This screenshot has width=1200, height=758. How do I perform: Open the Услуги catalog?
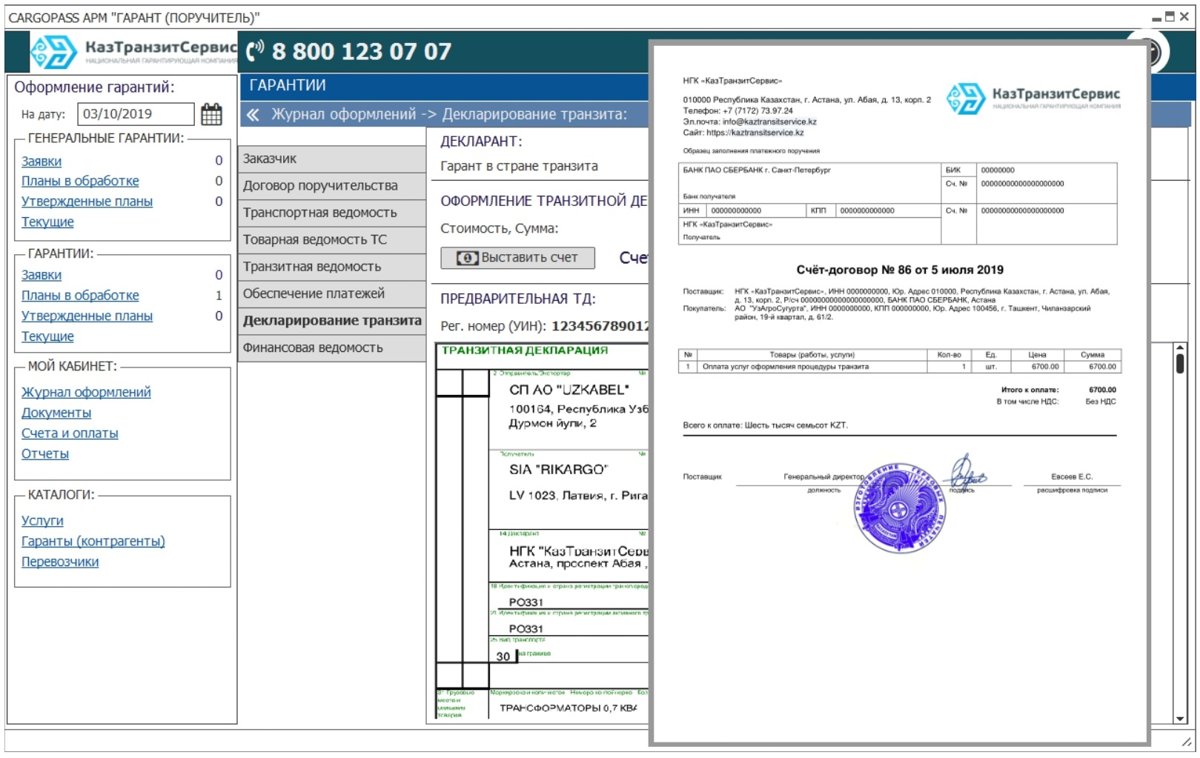[x=42, y=521]
